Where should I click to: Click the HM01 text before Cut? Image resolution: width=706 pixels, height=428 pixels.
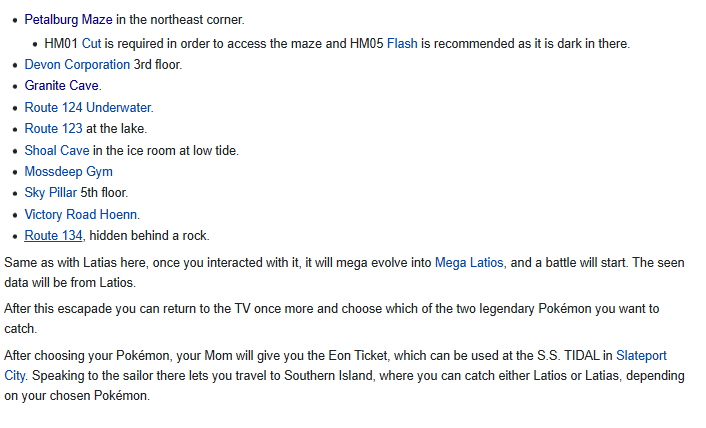coord(61,43)
